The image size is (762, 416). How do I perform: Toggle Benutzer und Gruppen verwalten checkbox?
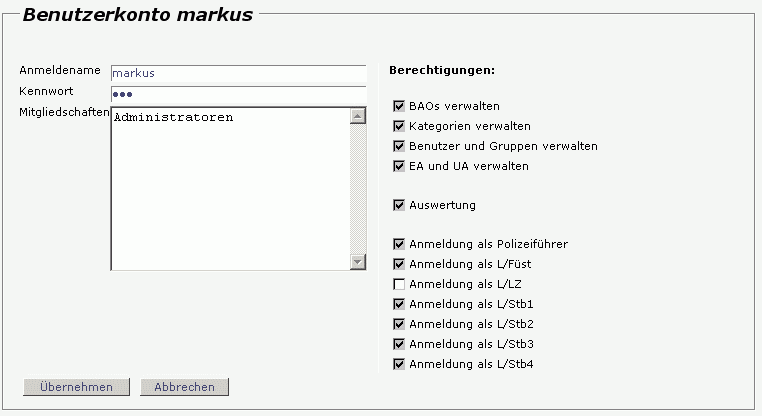[x=399, y=146]
